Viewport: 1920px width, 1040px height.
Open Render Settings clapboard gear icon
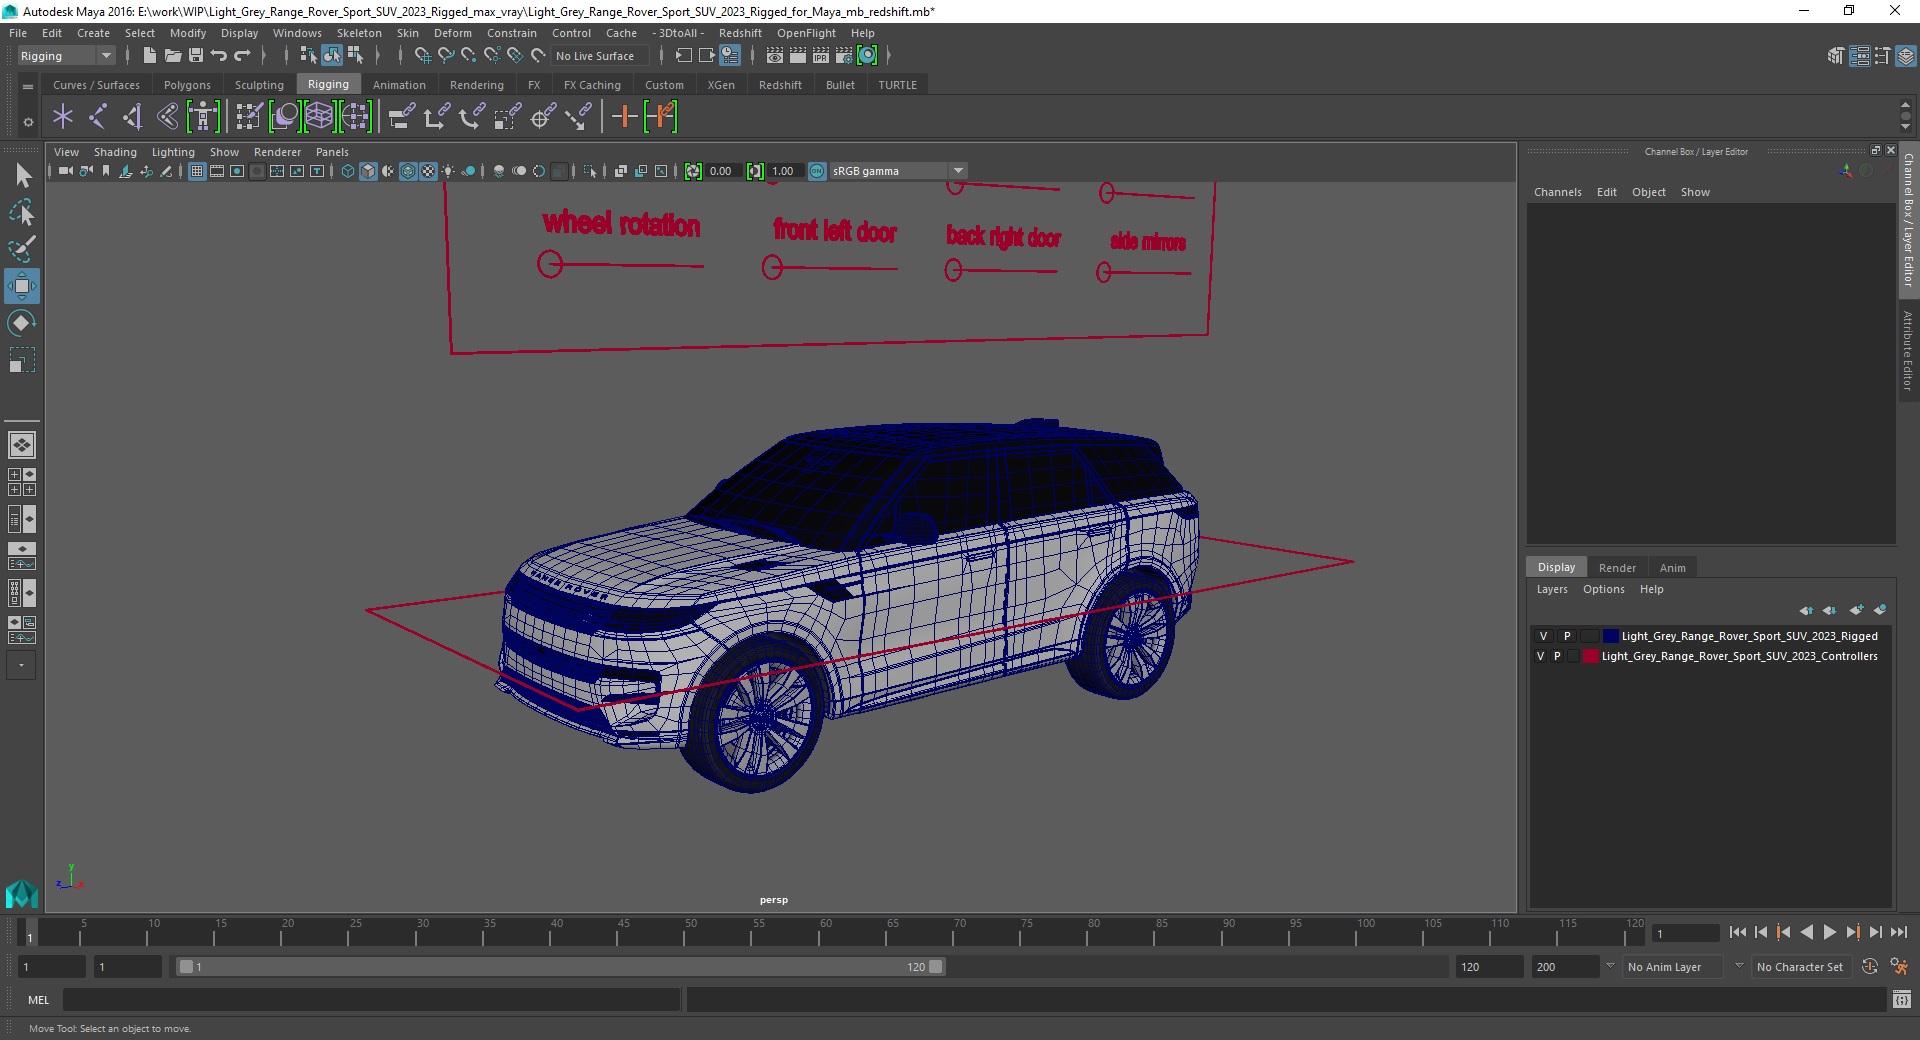click(844, 56)
